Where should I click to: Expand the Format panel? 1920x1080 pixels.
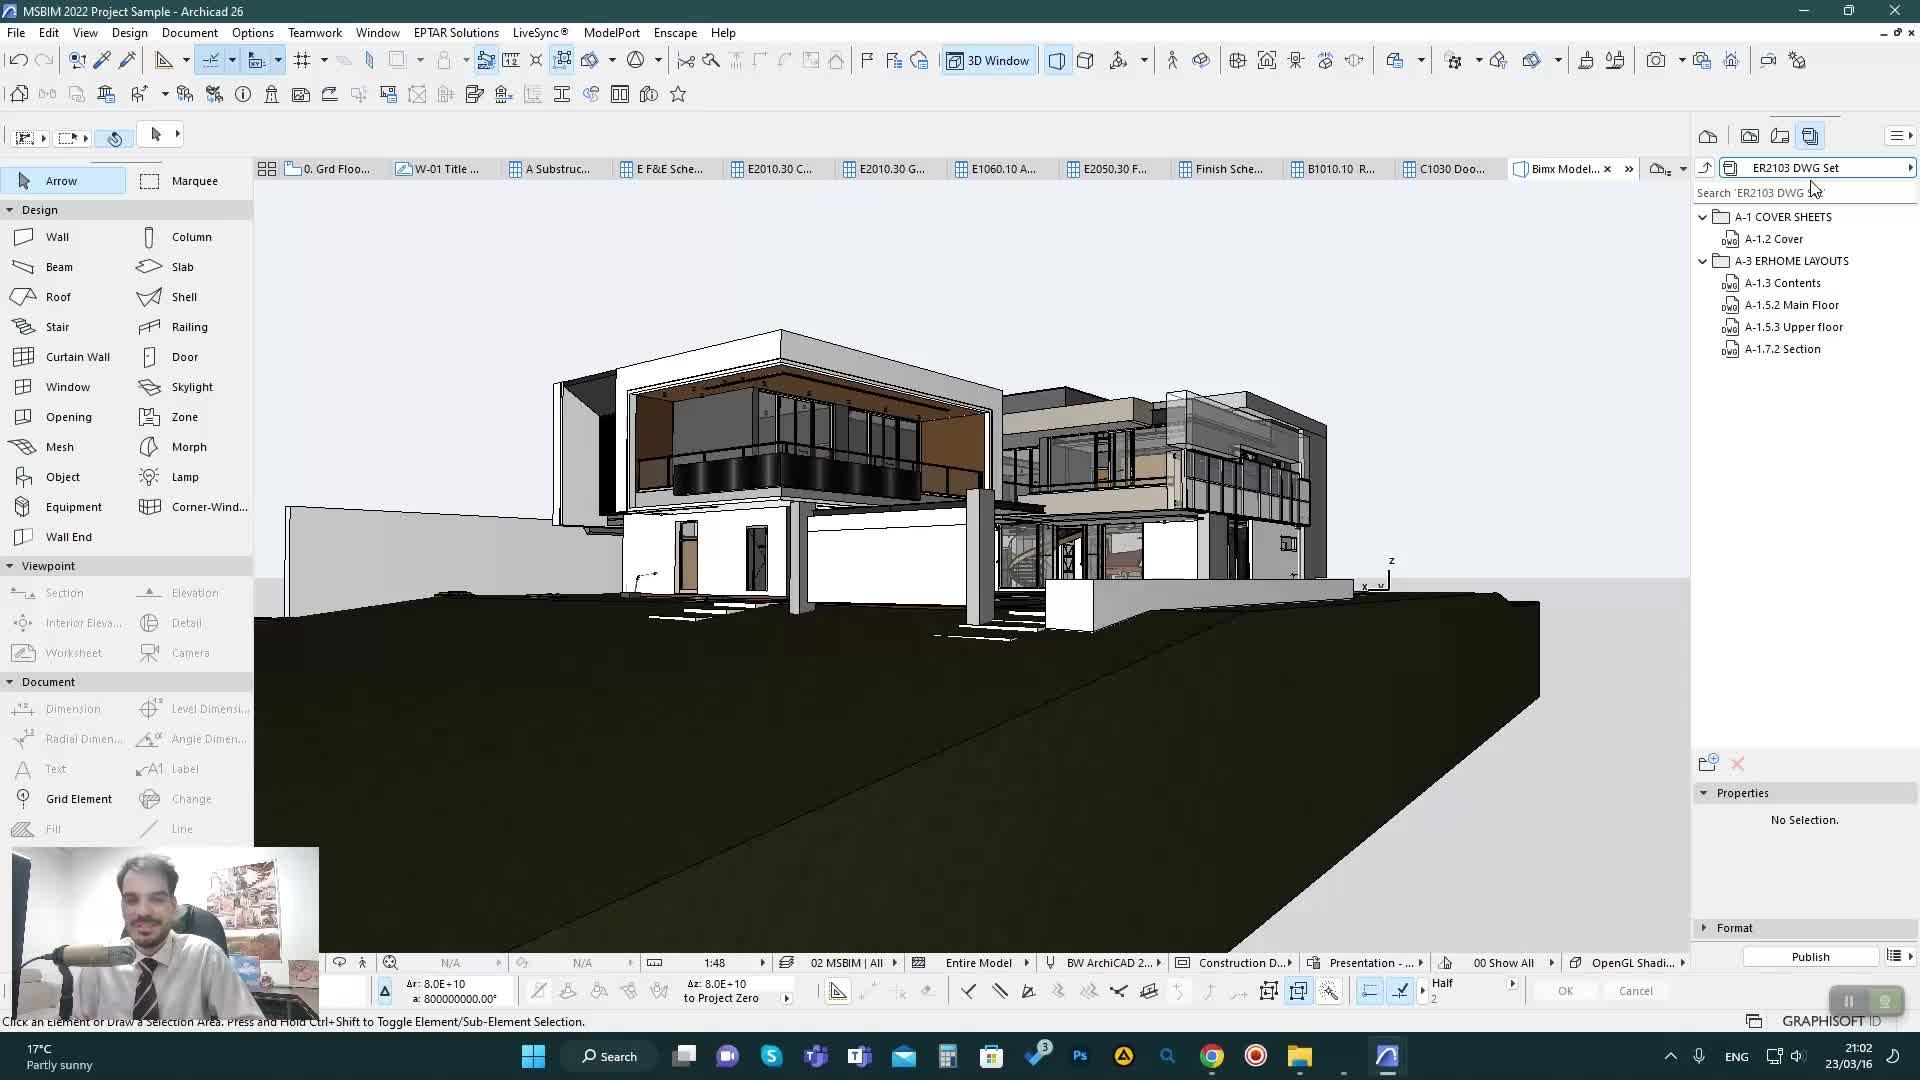coord(1704,928)
